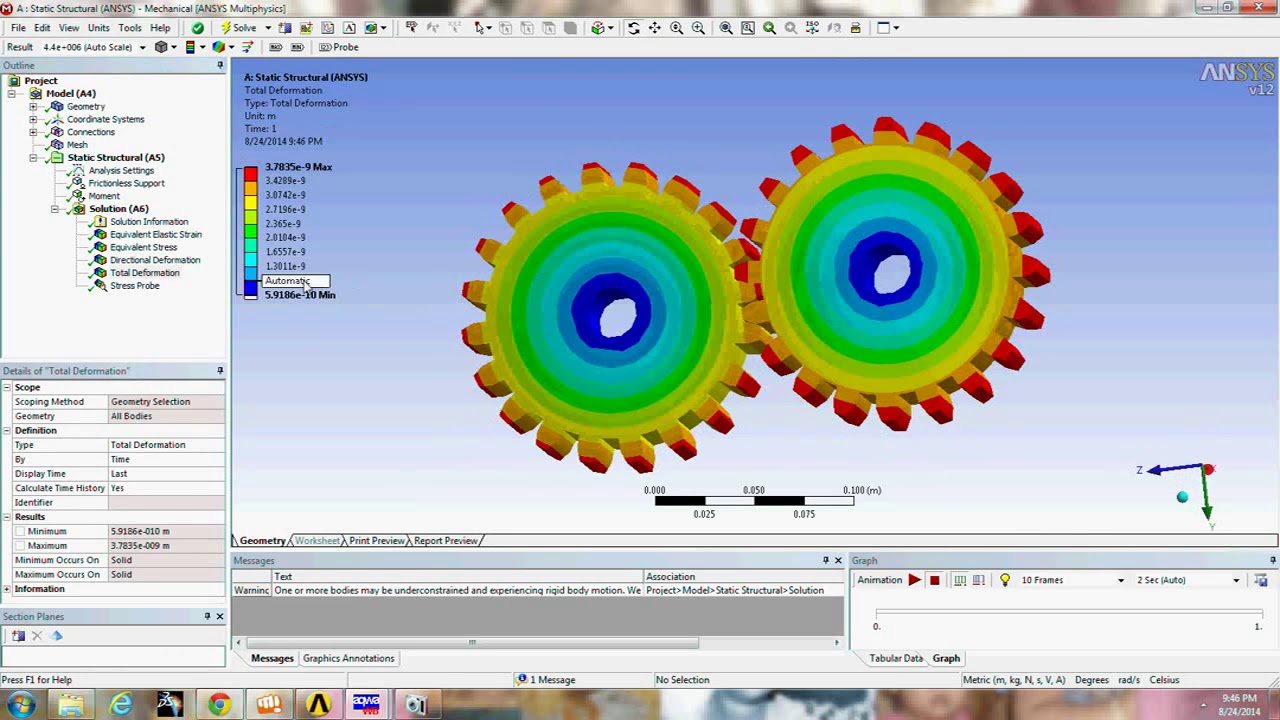Image resolution: width=1280 pixels, height=720 pixels.
Task: Click the green checkmark toolbar icon
Action: (198, 28)
